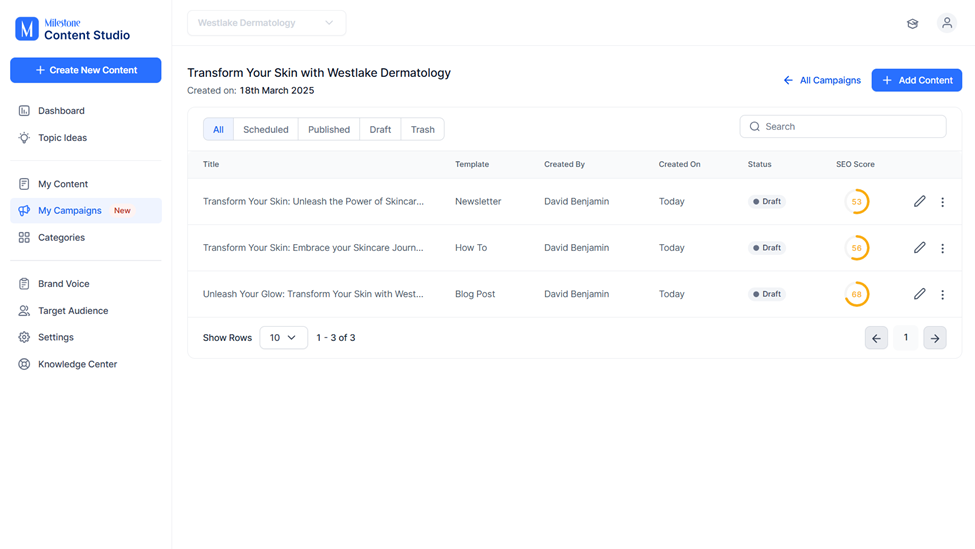This screenshot has height=549, width=975.
Task: Click the search magnifier icon
Action: click(x=754, y=127)
